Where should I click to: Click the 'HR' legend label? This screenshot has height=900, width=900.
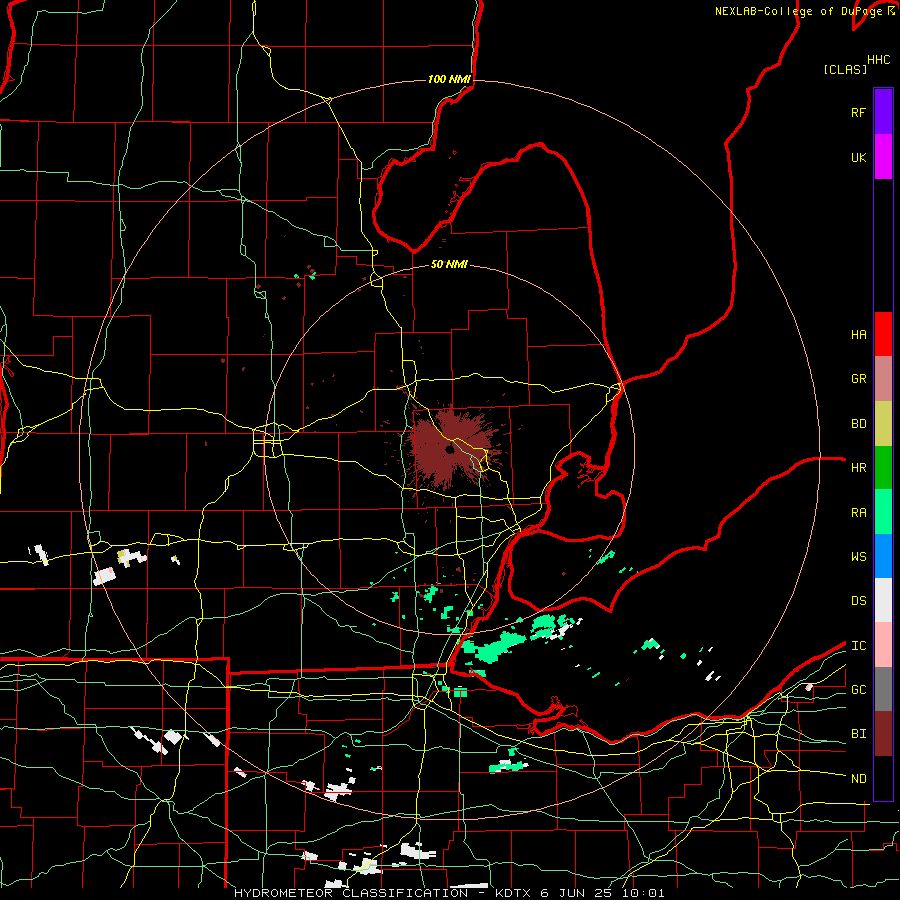pos(858,468)
